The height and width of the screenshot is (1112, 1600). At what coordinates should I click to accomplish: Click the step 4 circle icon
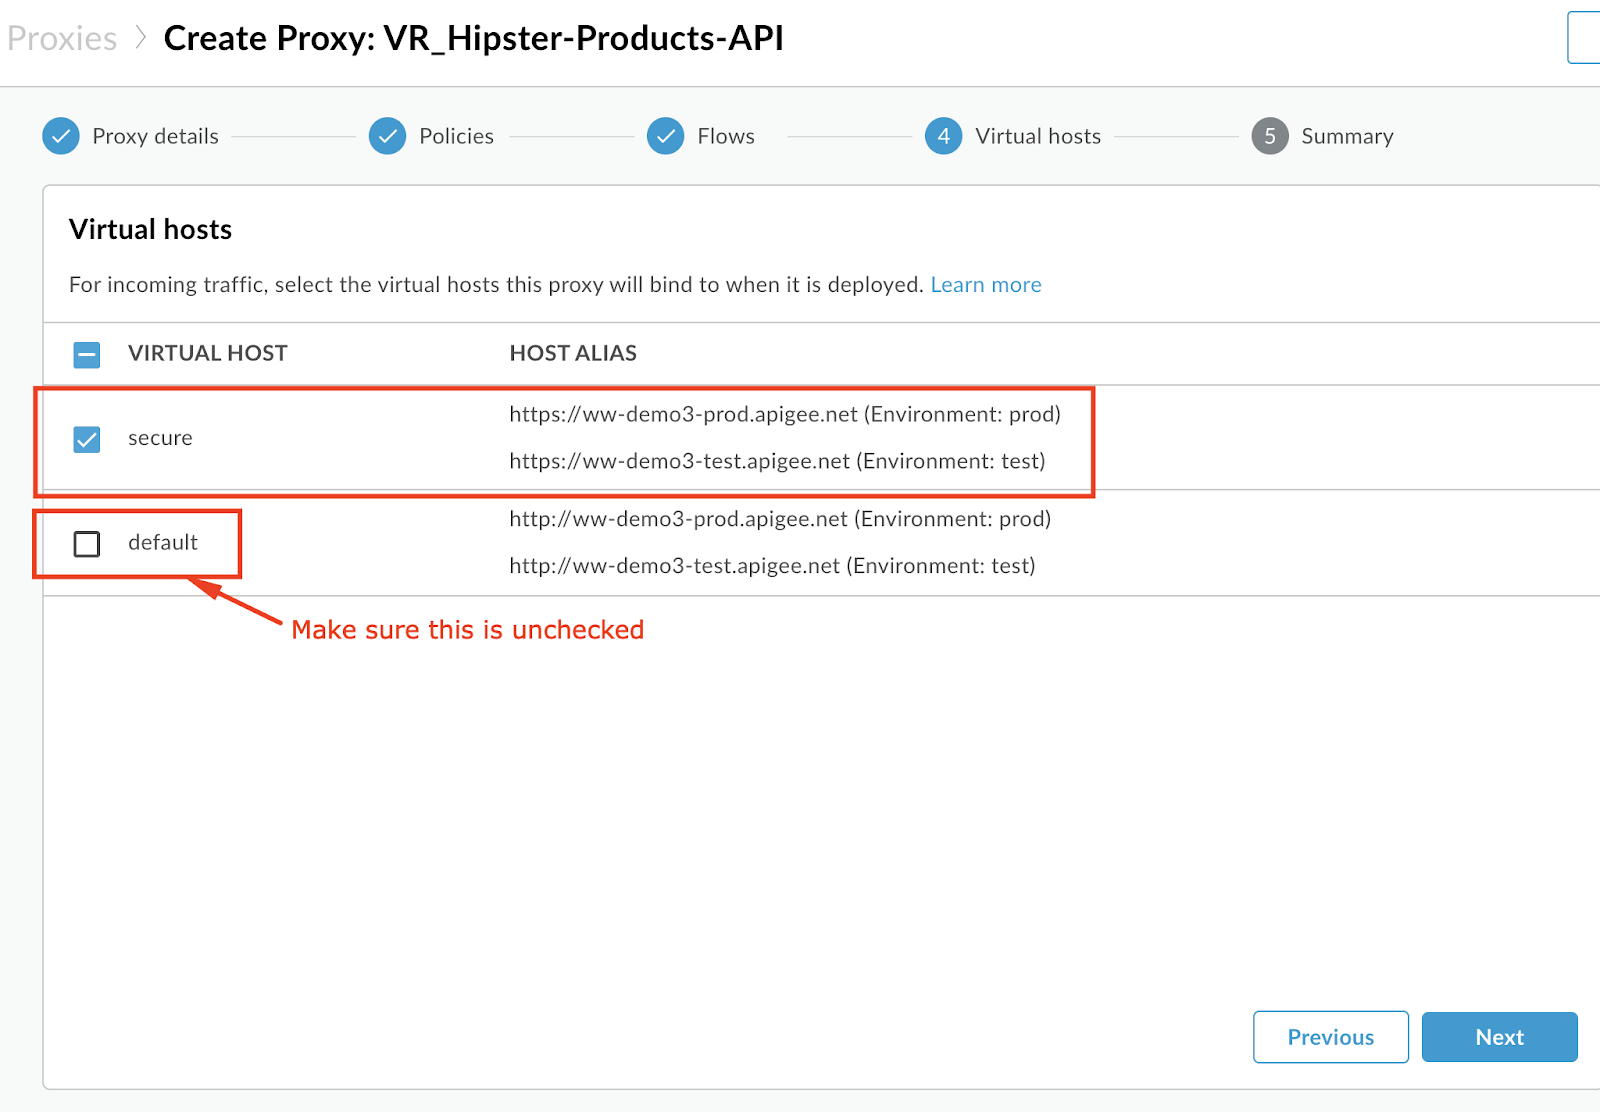coord(943,136)
